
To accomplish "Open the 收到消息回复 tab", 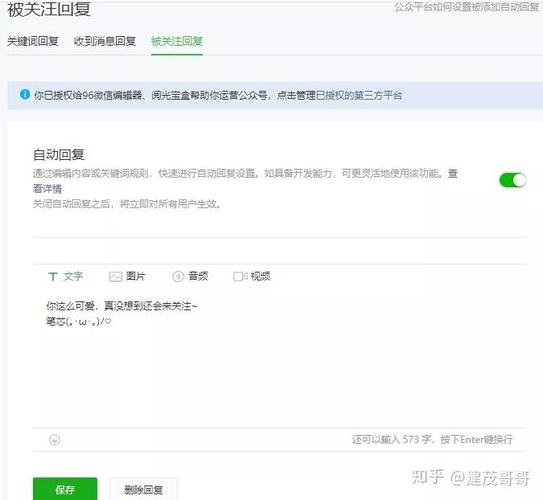I will (x=105, y=41).
